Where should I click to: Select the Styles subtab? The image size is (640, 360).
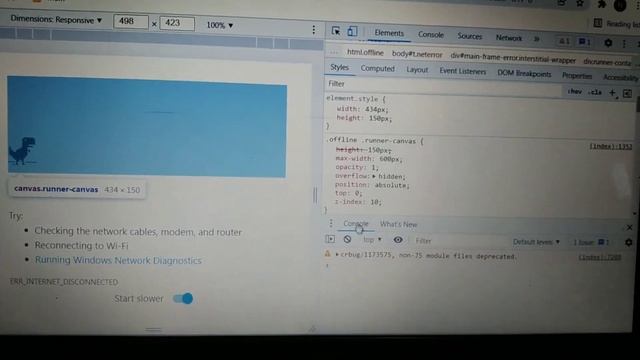[x=340, y=67]
